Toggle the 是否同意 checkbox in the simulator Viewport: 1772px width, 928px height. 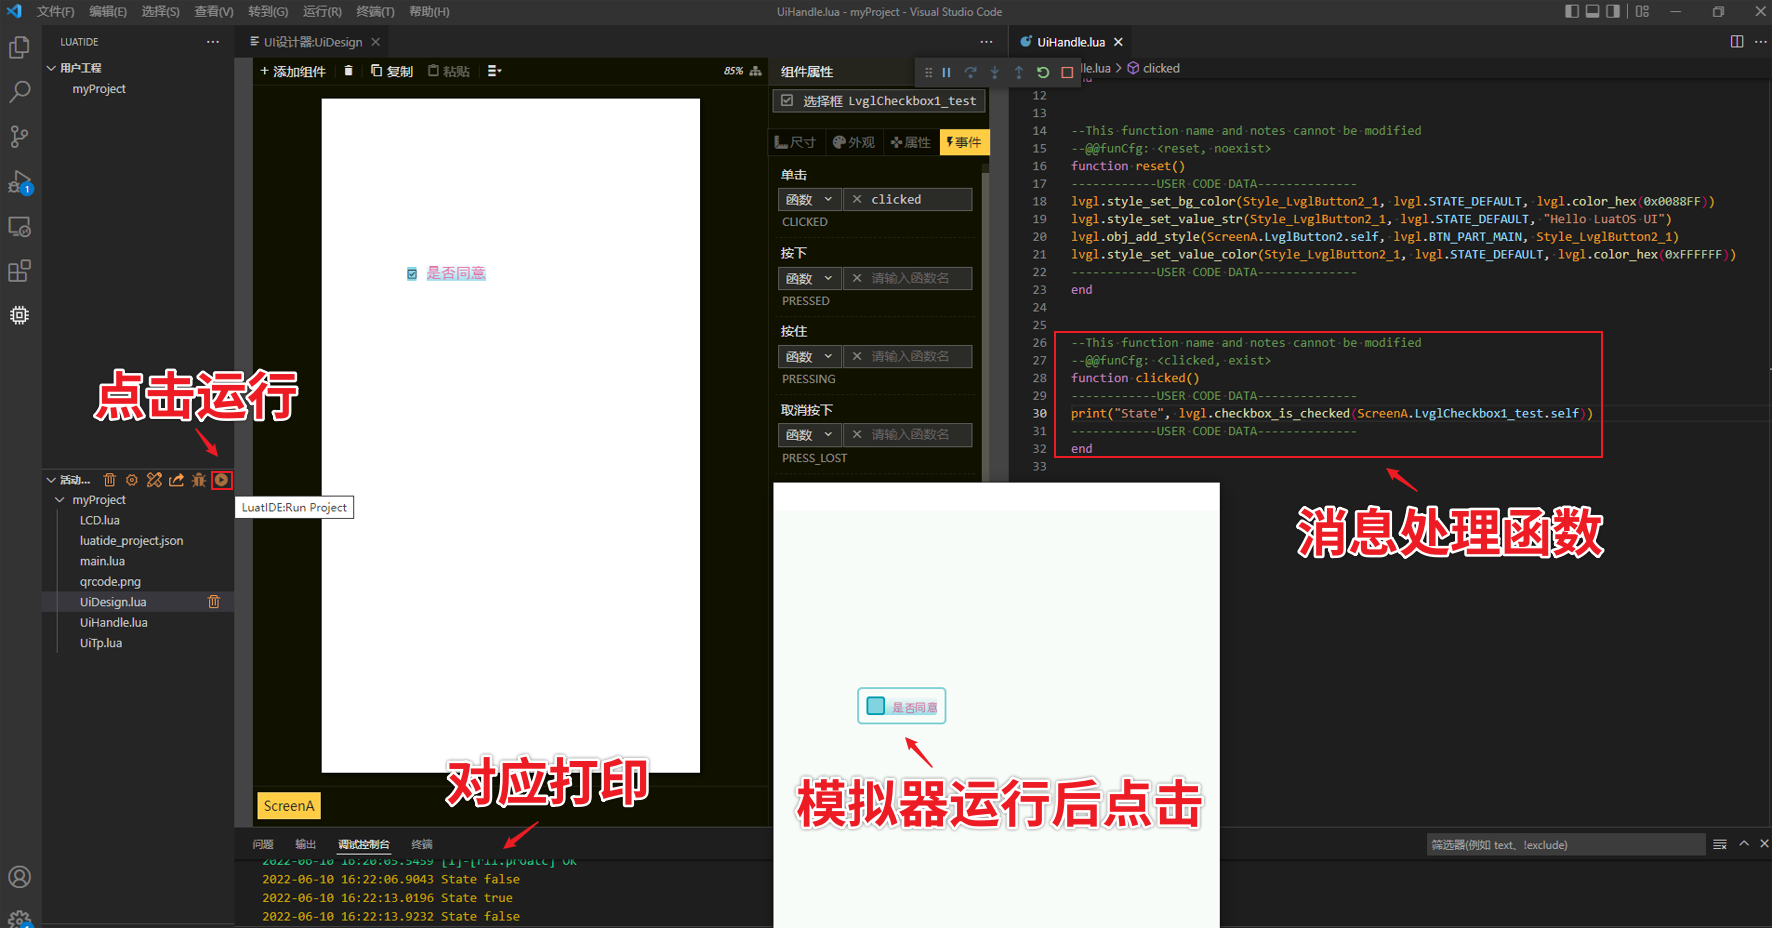pos(876,706)
